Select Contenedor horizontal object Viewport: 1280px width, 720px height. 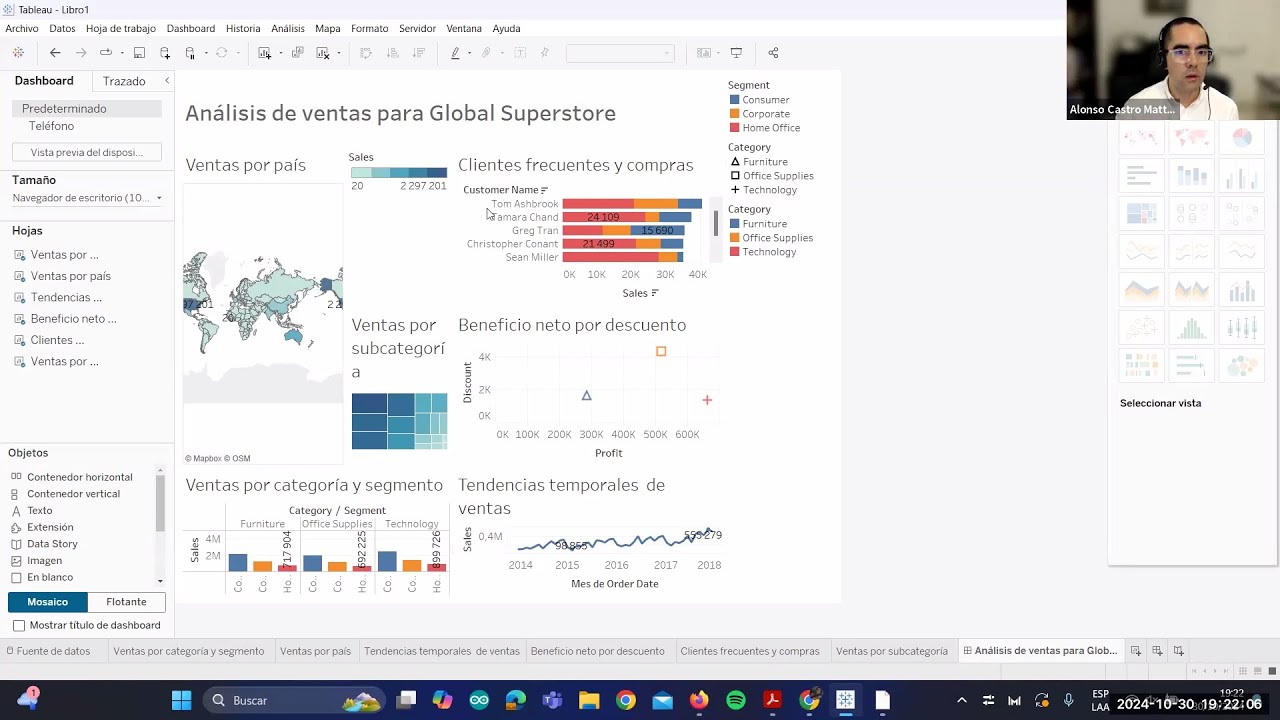80,477
